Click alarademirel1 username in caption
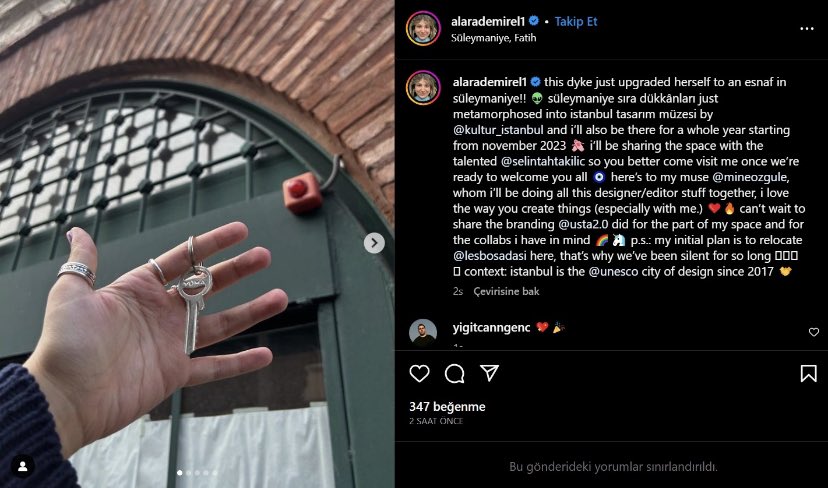The width and height of the screenshot is (828, 488). click(x=490, y=82)
